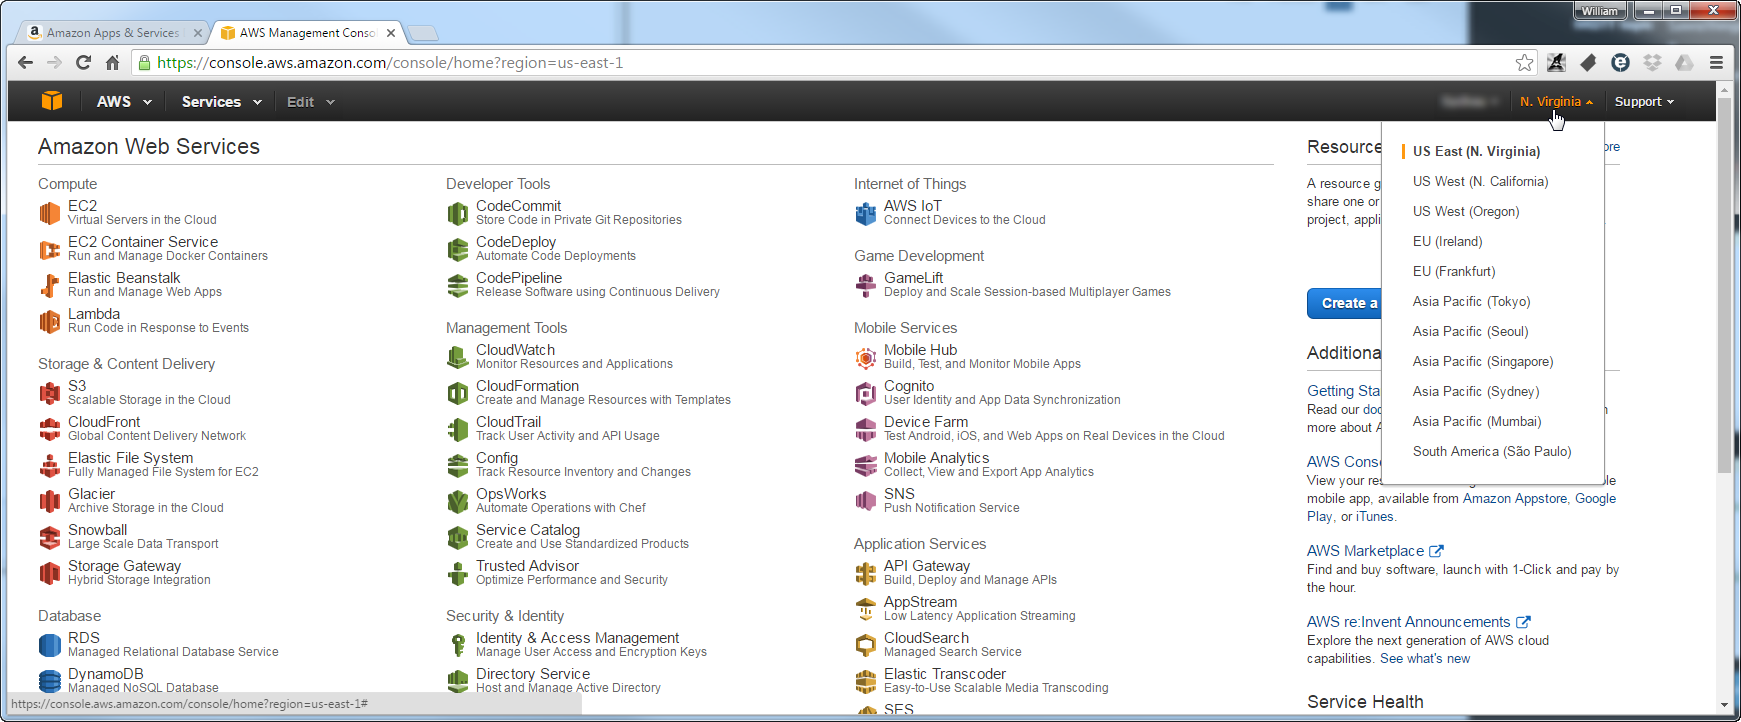Click the Glacier storage icon
The height and width of the screenshot is (722, 1741).
point(49,501)
